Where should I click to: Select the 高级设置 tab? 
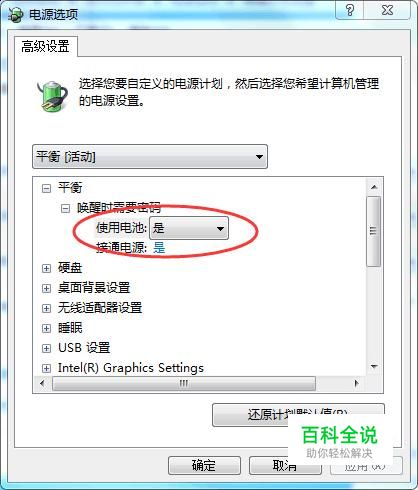pyautogui.click(x=46, y=46)
